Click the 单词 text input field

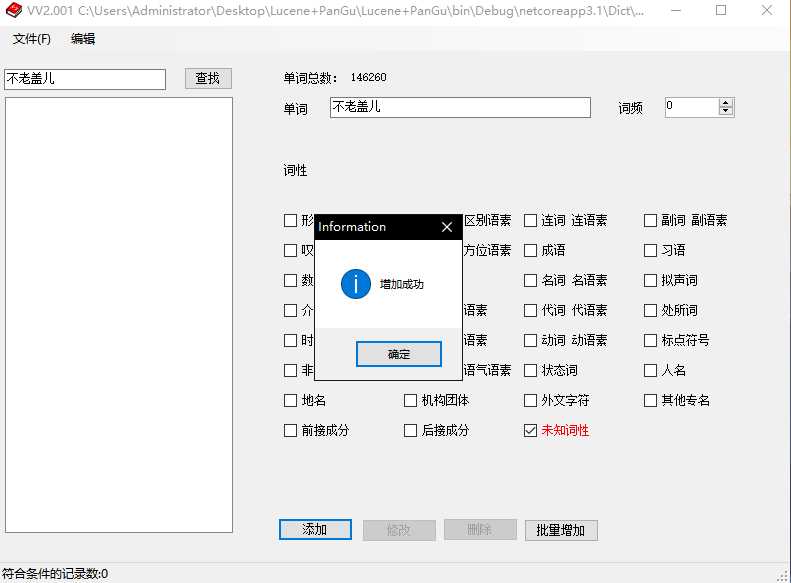pos(460,108)
